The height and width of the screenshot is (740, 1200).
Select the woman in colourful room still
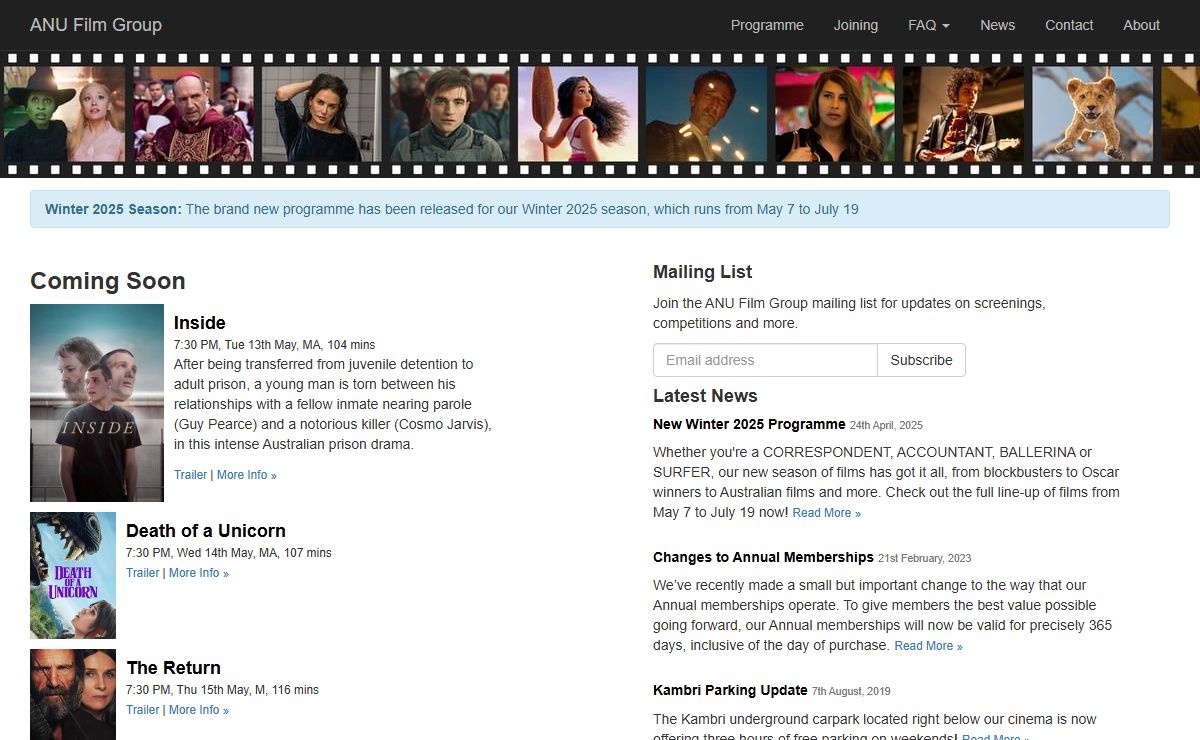click(834, 114)
